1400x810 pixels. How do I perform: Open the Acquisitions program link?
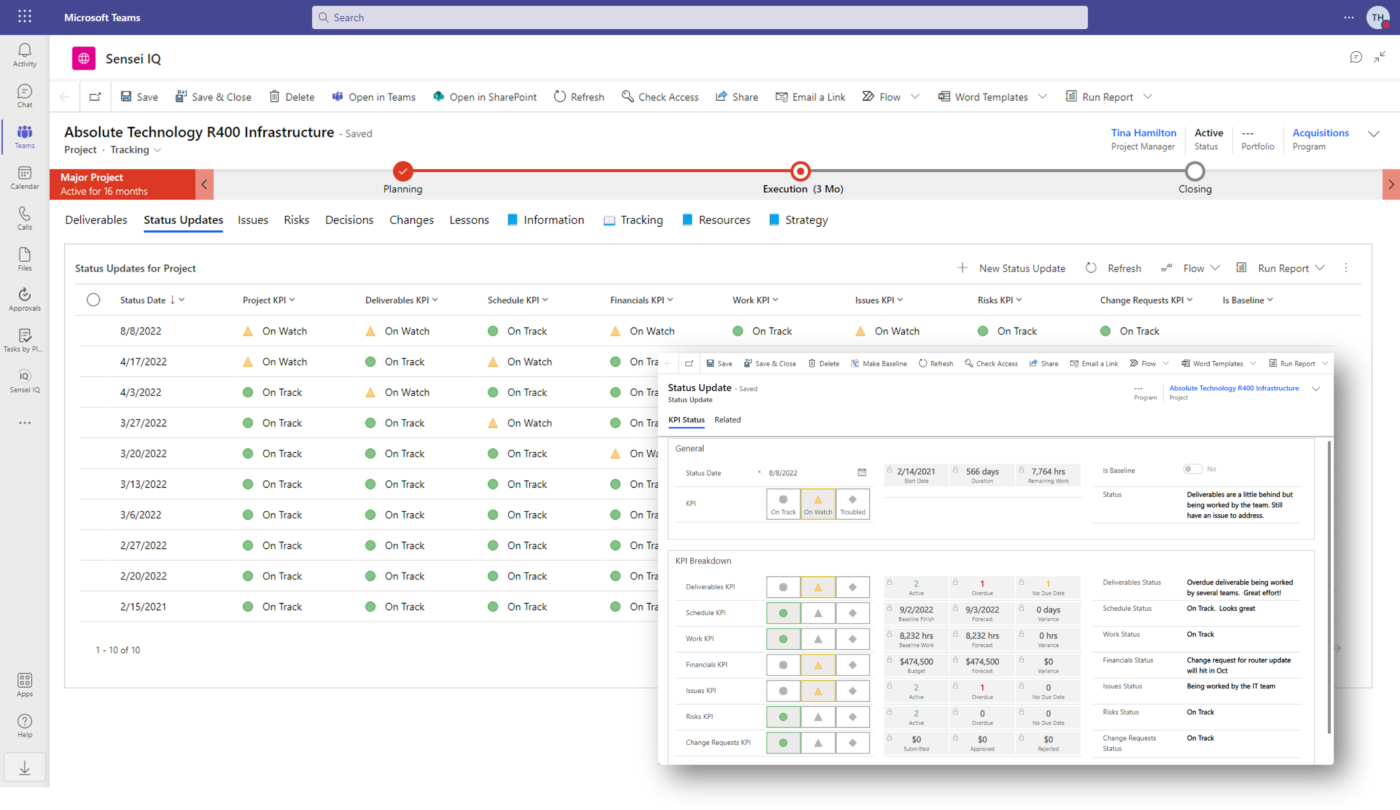tap(1321, 133)
